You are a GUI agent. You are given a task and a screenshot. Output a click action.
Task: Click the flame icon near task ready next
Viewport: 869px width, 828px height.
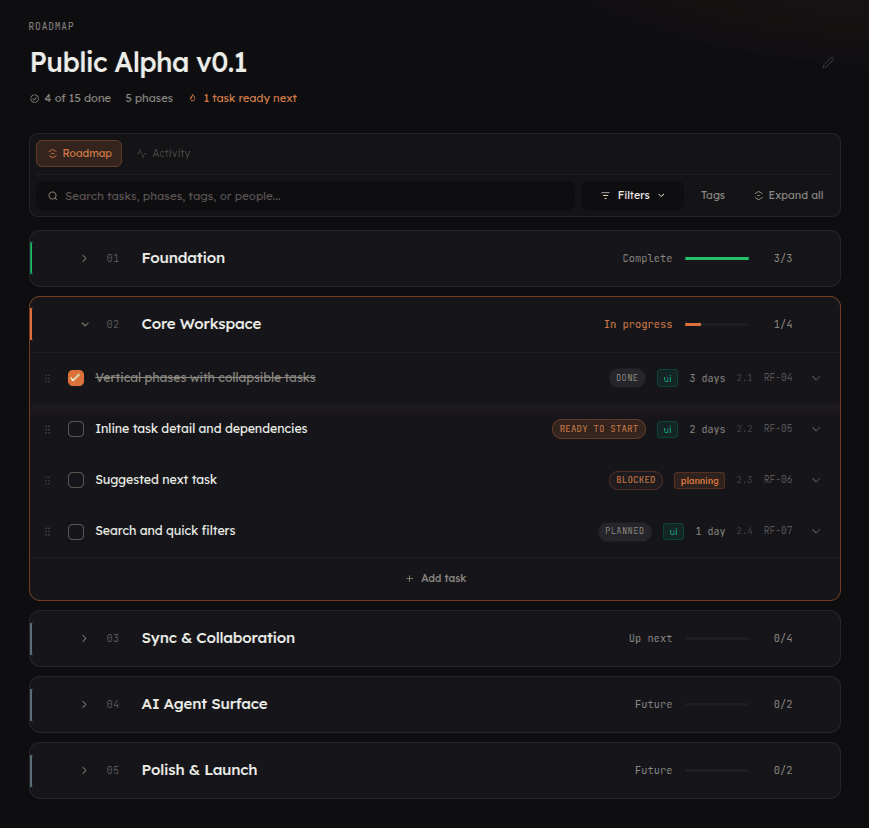pos(192,98)
